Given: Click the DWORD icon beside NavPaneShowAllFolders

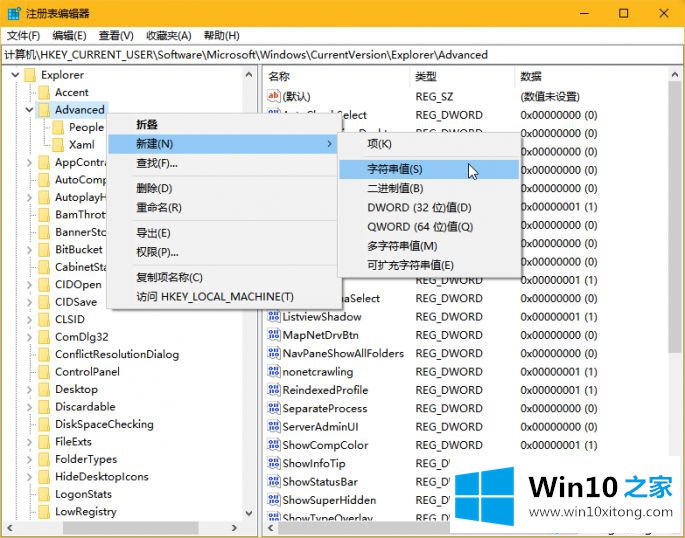Looking at the screenshot, I should 273,353.
